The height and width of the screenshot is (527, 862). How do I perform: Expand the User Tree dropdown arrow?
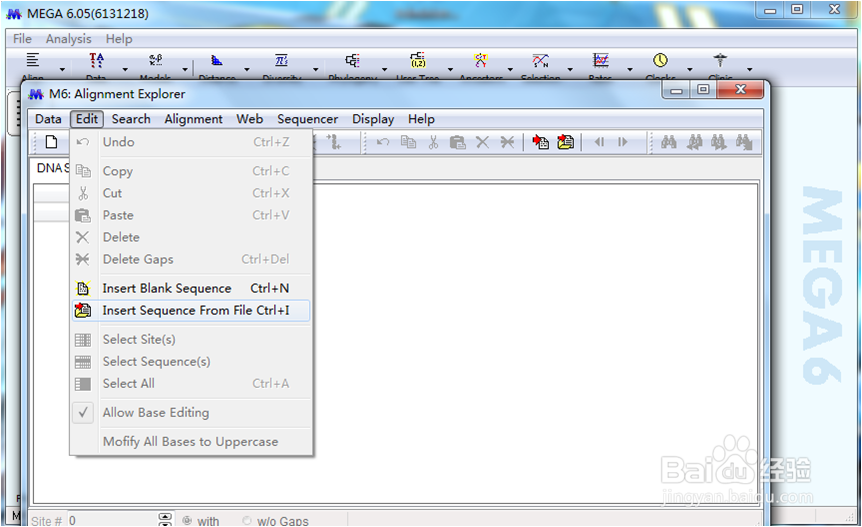[450, 69]
